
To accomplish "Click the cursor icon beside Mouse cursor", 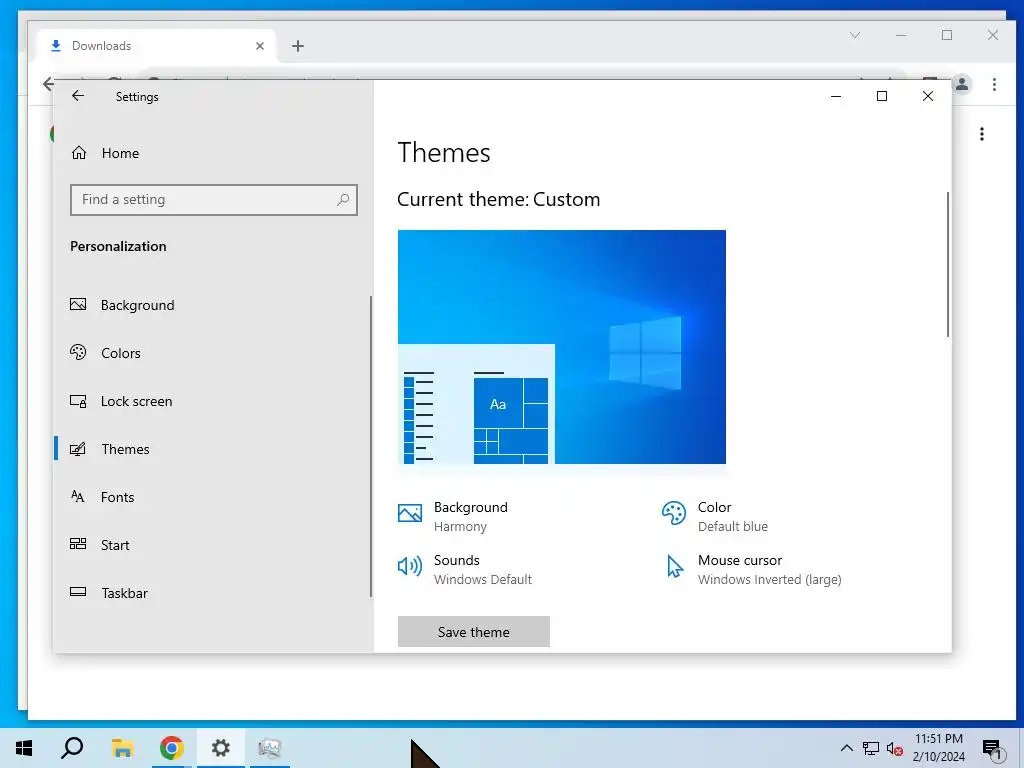I will tap(675, 566).
